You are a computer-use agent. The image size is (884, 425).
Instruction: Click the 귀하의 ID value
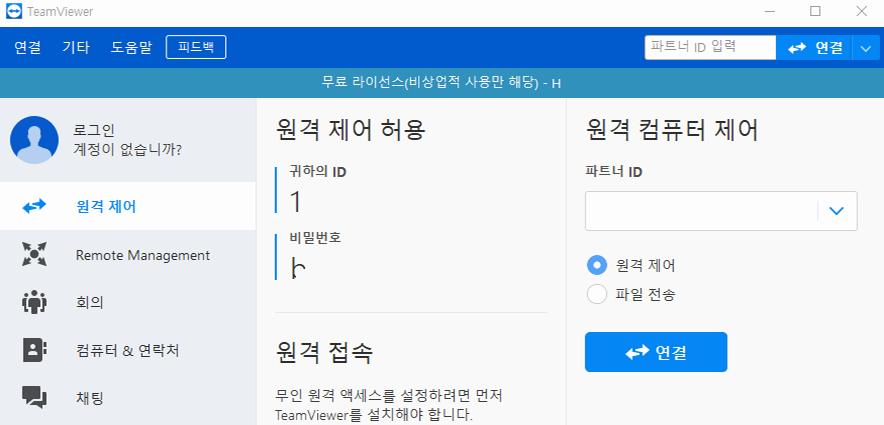[x=296, y=202]
